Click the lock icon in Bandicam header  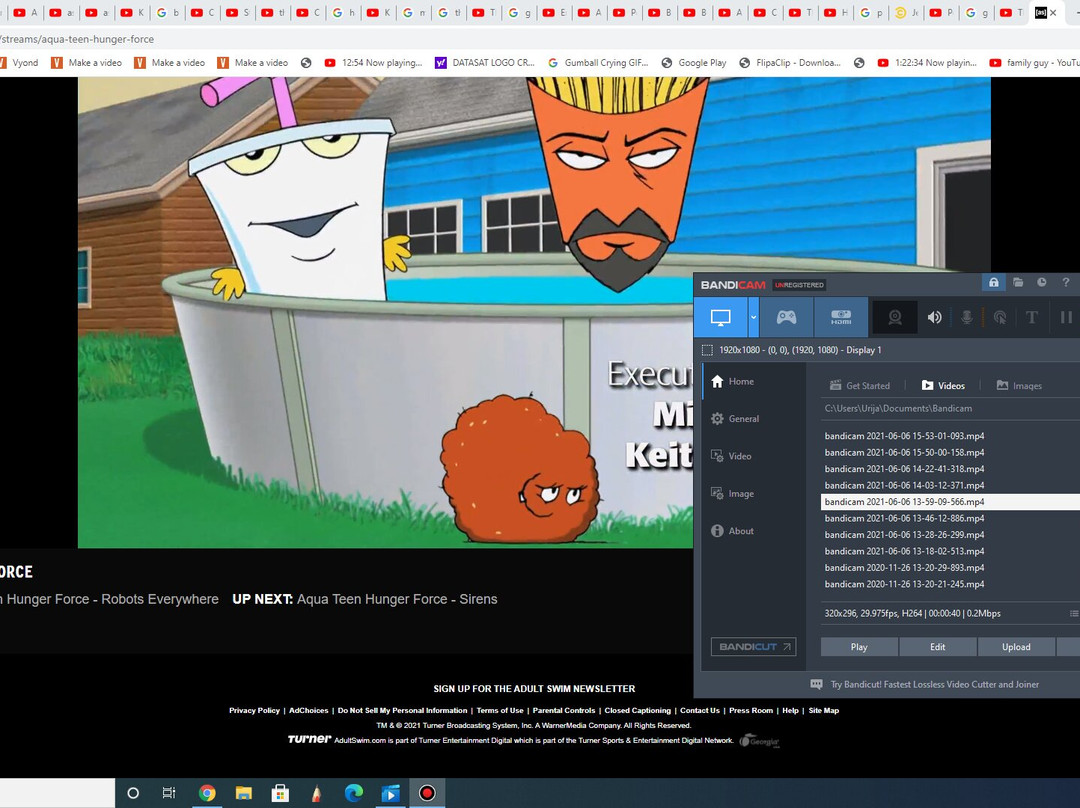(x=993, y=283)
